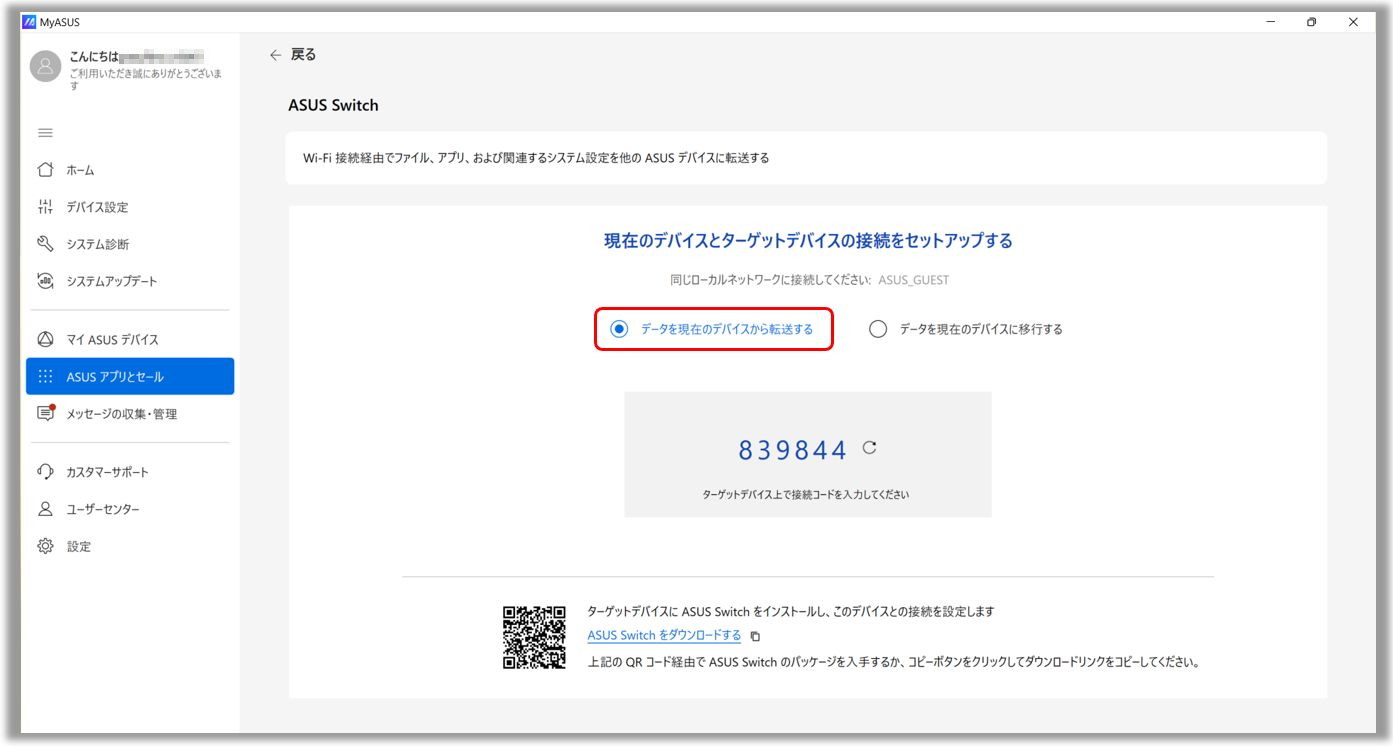Open the user profile avatar
This screenshot has height=746, width=1393.
tap(46, 66)
